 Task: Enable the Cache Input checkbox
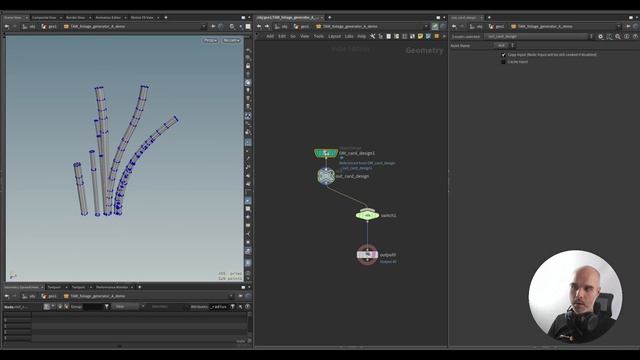(x=503, y=62)
